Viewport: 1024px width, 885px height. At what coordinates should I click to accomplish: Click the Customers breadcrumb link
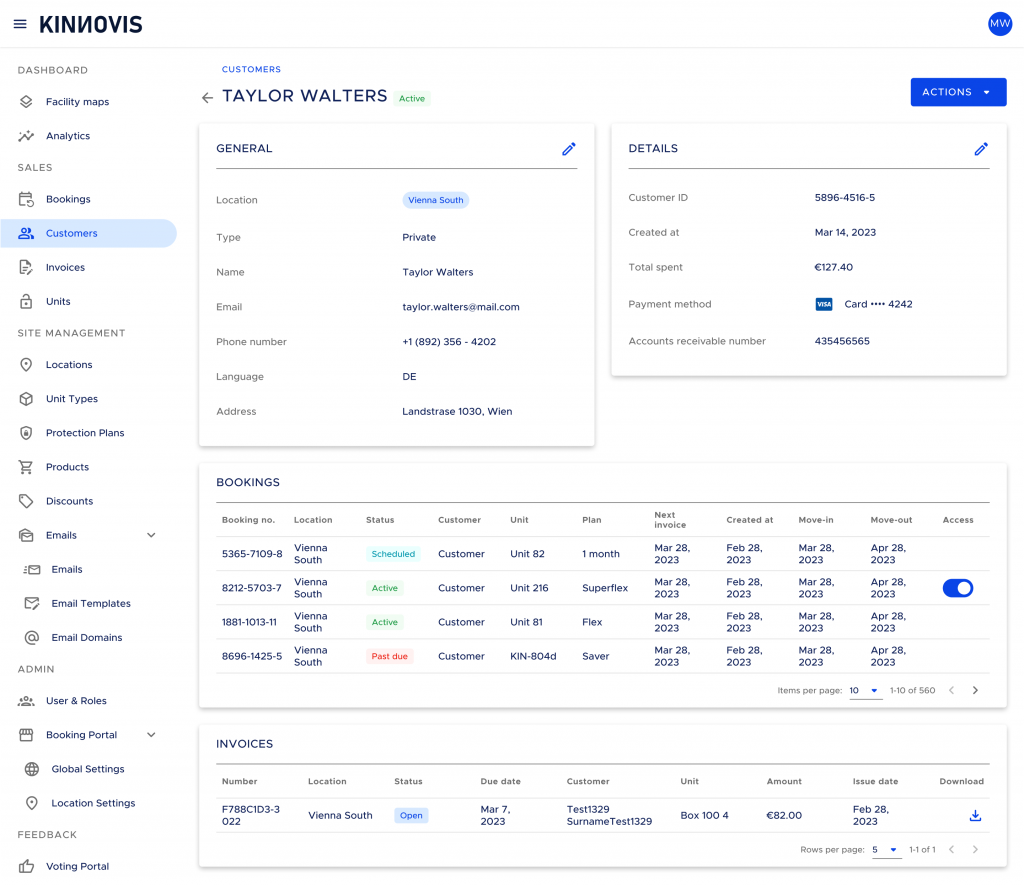click(251, 69)
